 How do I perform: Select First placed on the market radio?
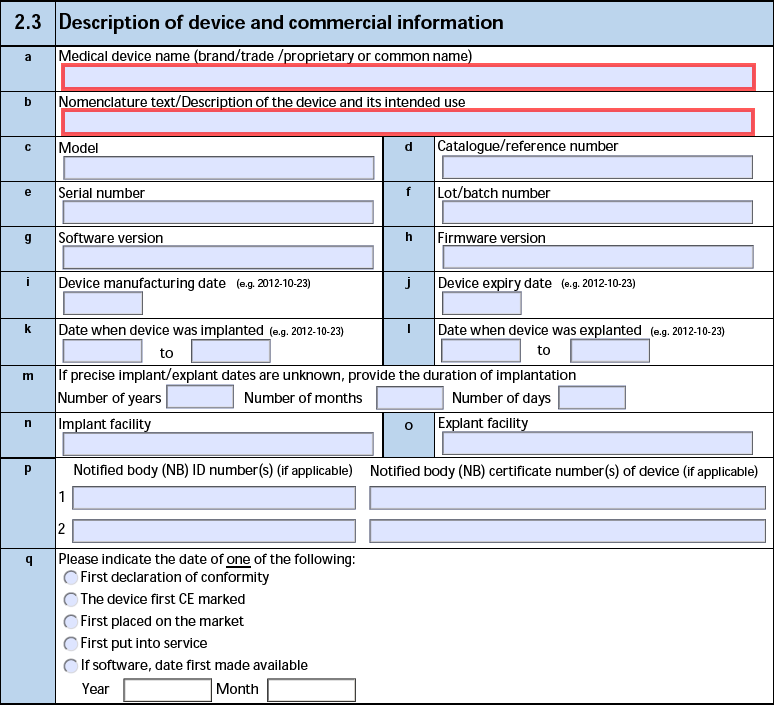(x=71, y=622)
